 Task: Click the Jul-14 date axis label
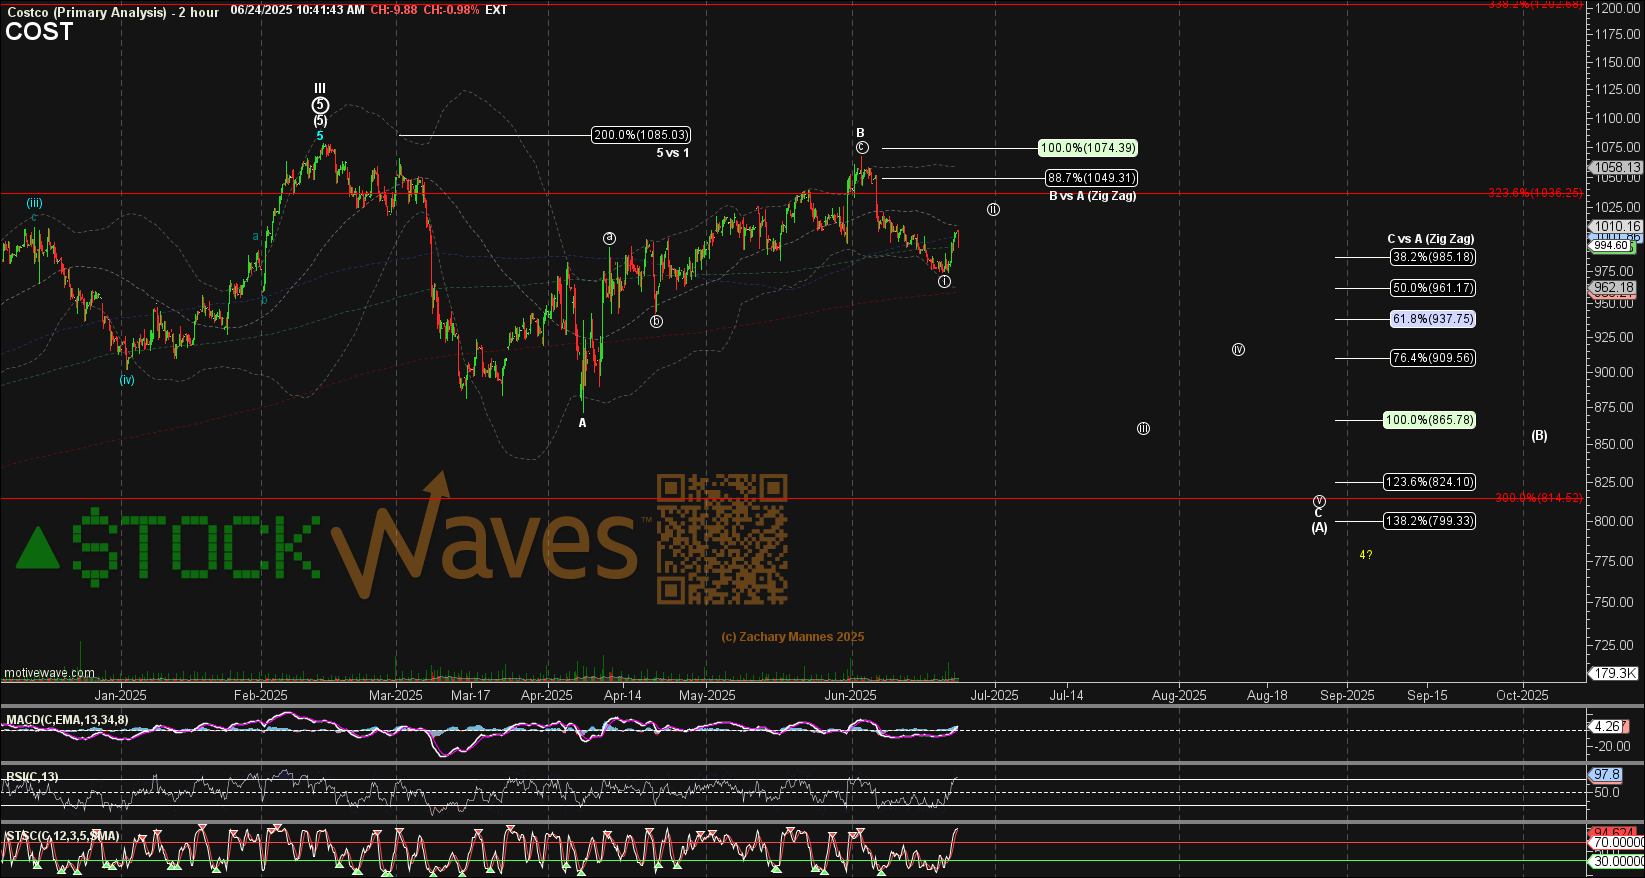tap(1066, 695)
